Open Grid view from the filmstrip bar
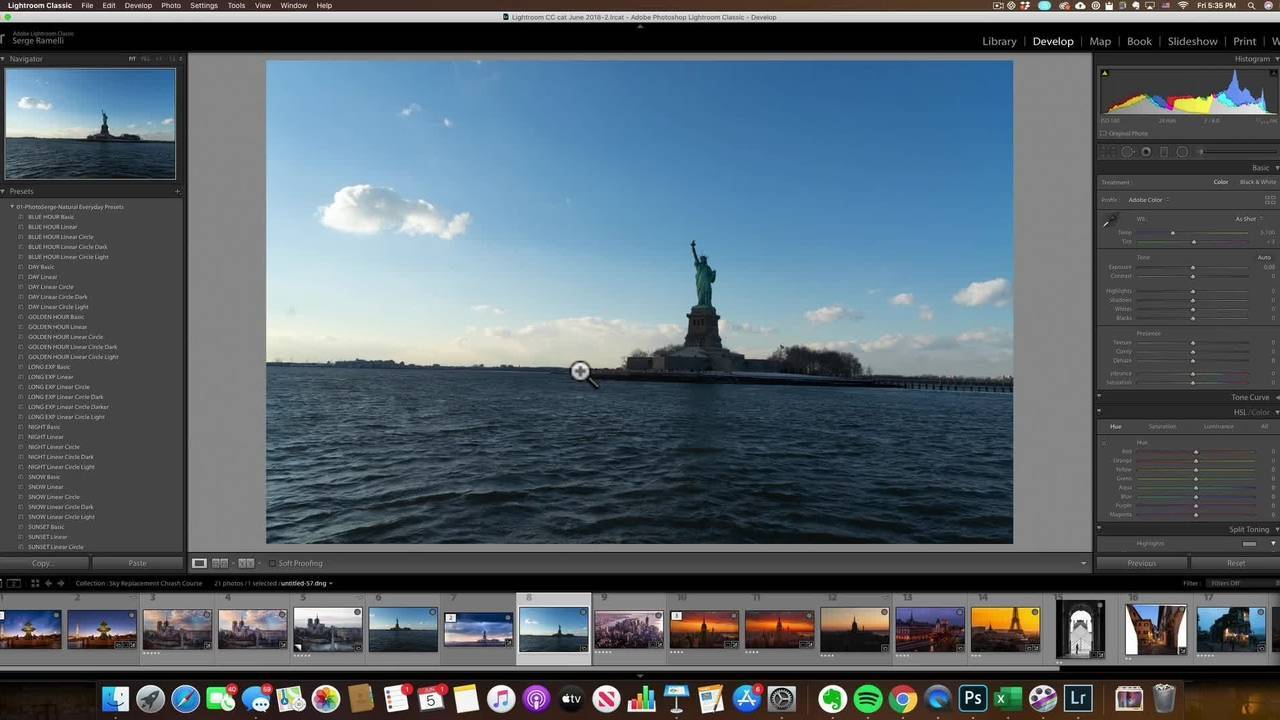 click(34, 583)
